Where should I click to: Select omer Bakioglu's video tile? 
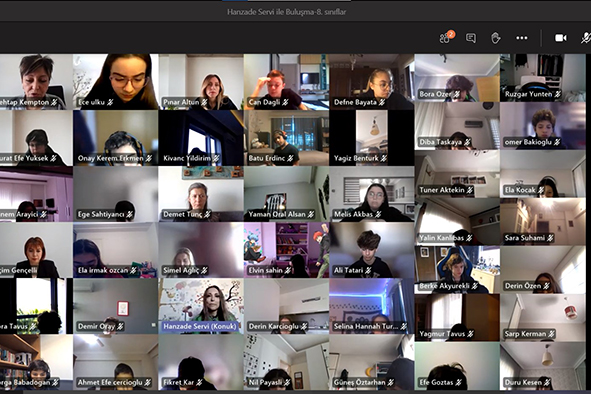point(543,126)
